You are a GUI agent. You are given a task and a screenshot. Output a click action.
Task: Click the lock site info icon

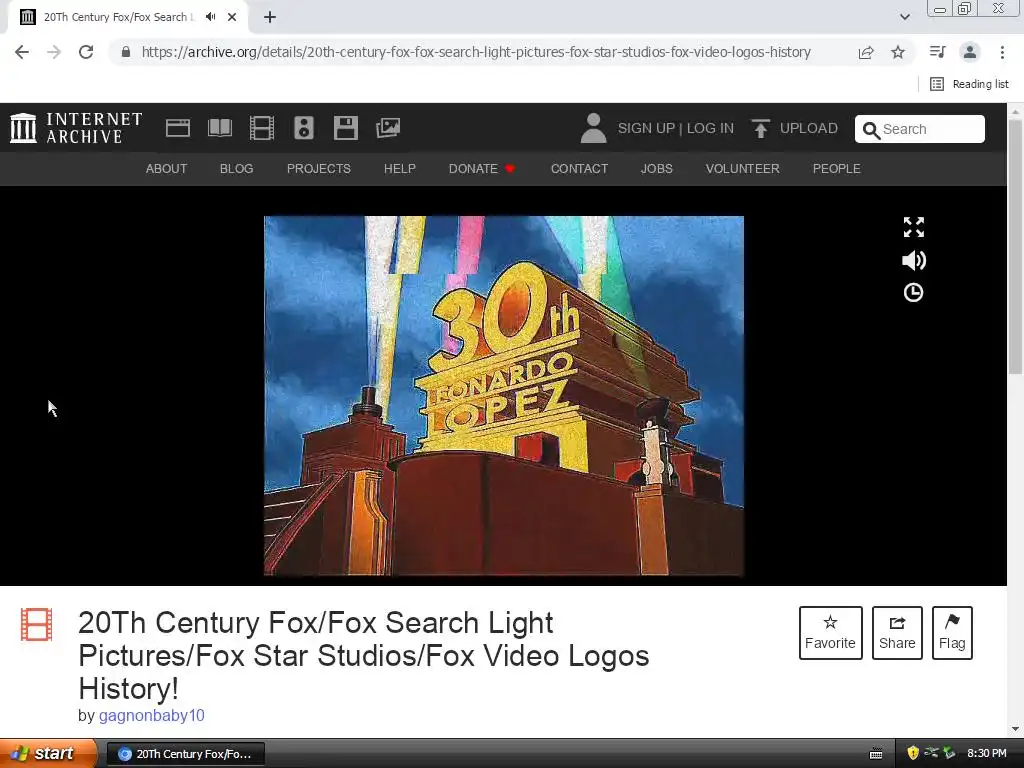pyautogui.click(x=126, y=52)
